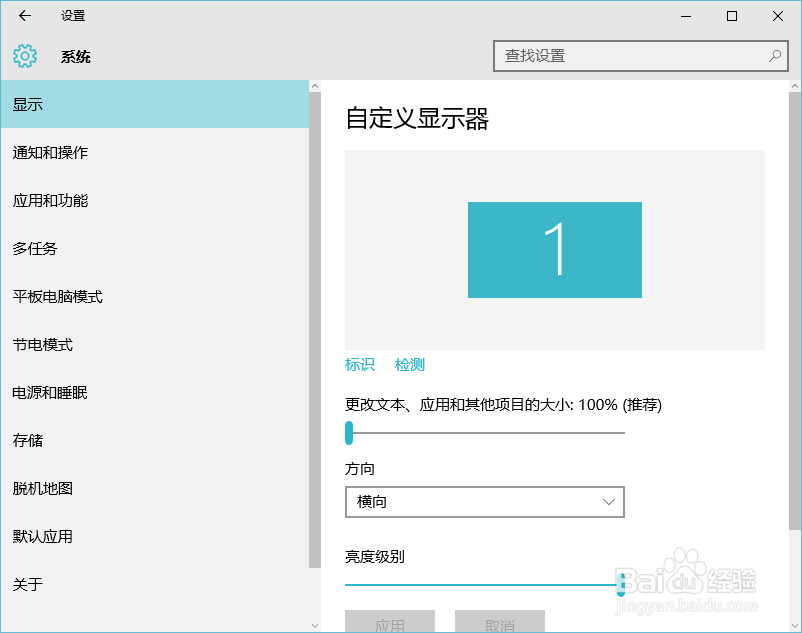Image resolution: width=802 pixels, height=633 pixels.
Task: Open the 方向 orientation dropdown
Action: coord(484,501)
